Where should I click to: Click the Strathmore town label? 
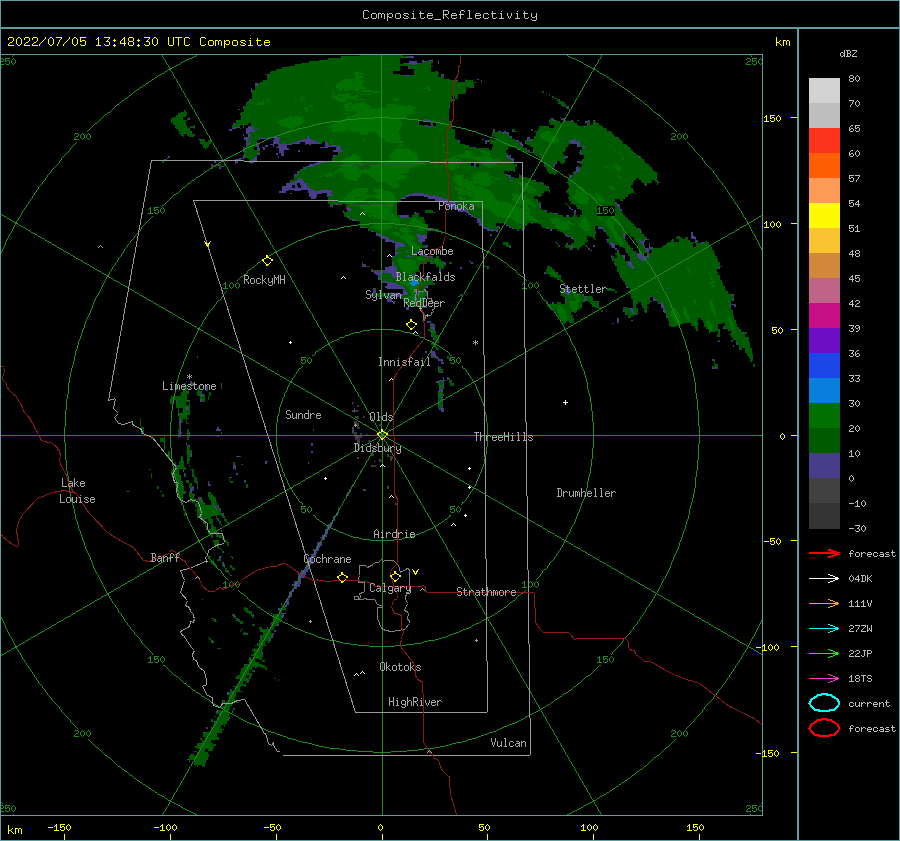[486, 592]
